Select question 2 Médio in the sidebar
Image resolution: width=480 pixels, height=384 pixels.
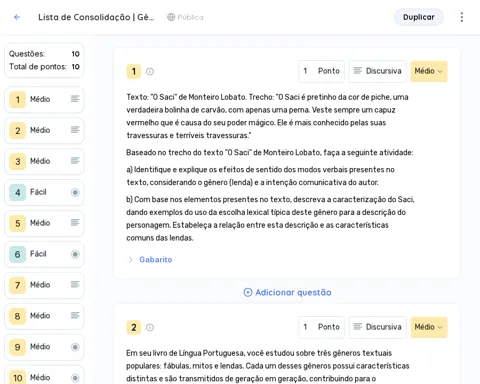click(44, 130)
